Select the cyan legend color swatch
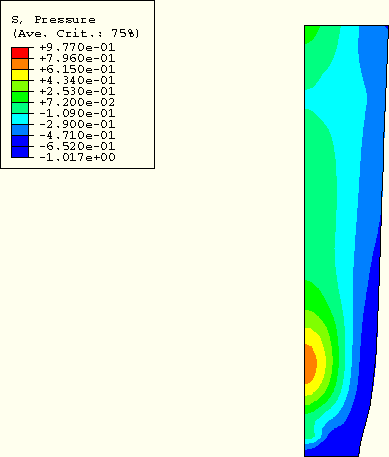Viewport: 389px width, 457px height. pos(20,119)
